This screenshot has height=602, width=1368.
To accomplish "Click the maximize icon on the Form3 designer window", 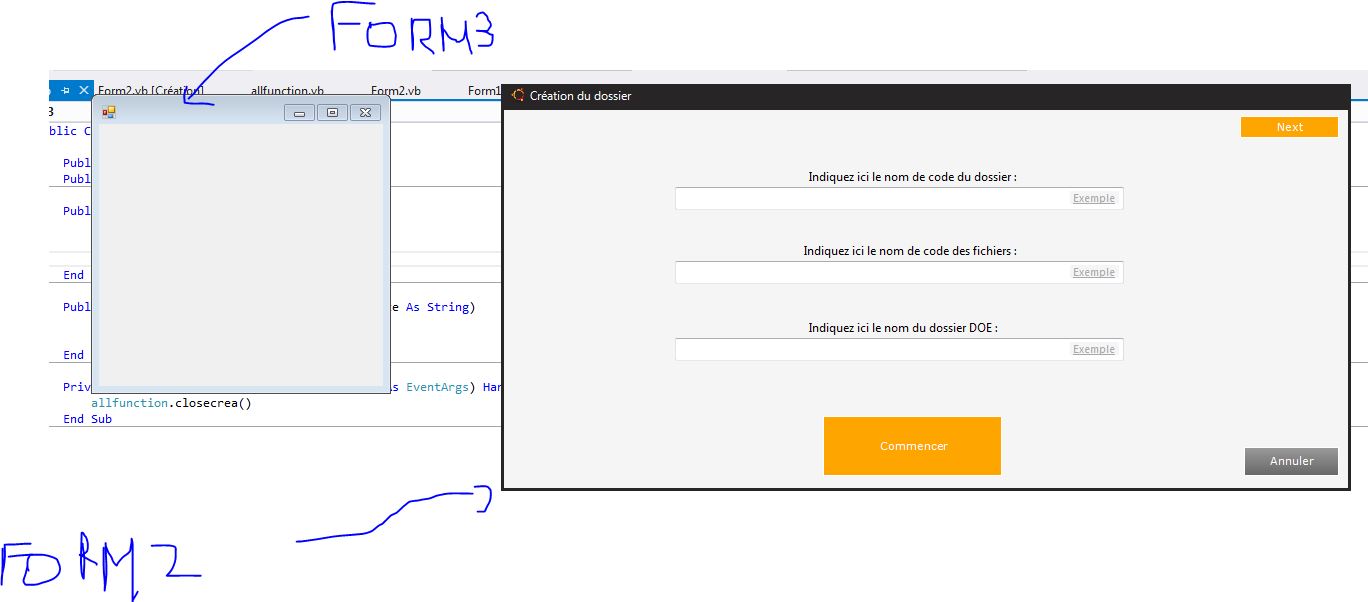I will point(332,112).
